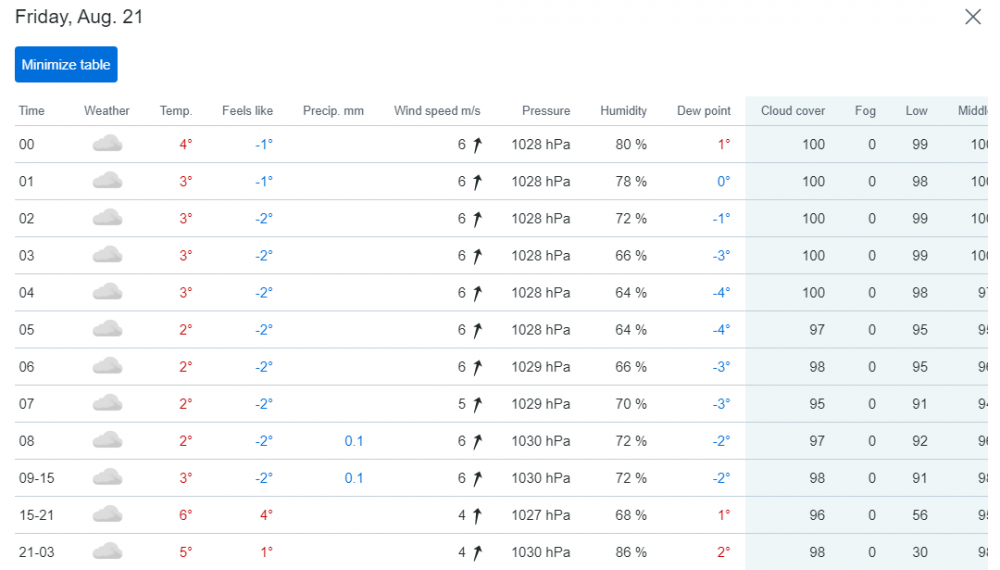Click the Dew point column header
The height and width of the screenshot is (570, 1000).
[703, 111]
